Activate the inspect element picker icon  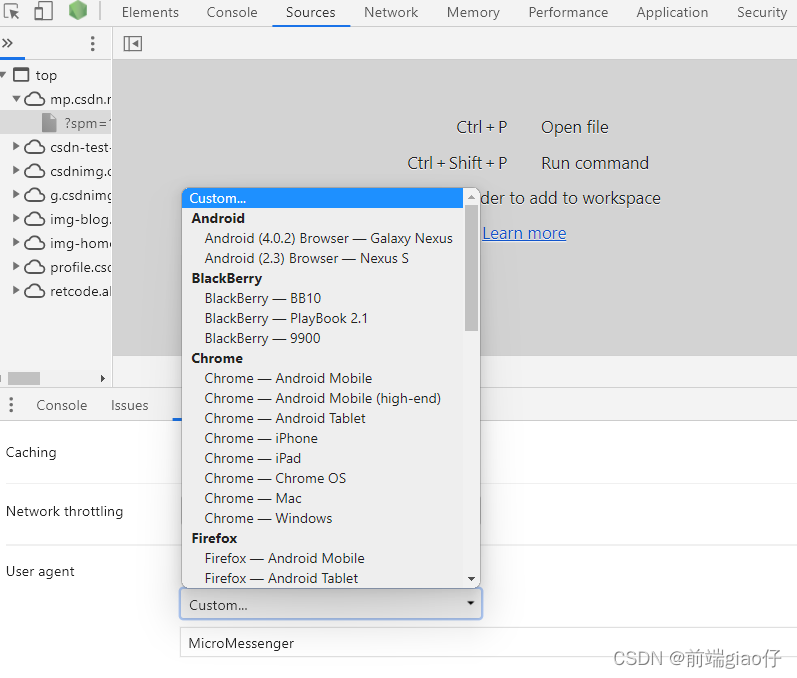click(11, 11)
